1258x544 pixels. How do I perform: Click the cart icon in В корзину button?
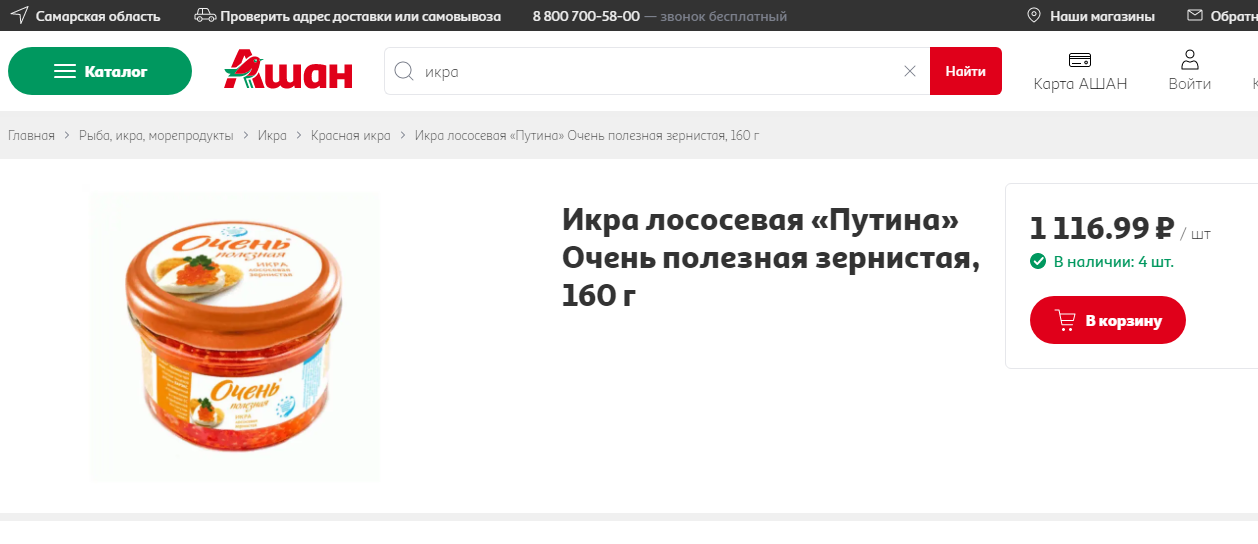coord(1065,320)
